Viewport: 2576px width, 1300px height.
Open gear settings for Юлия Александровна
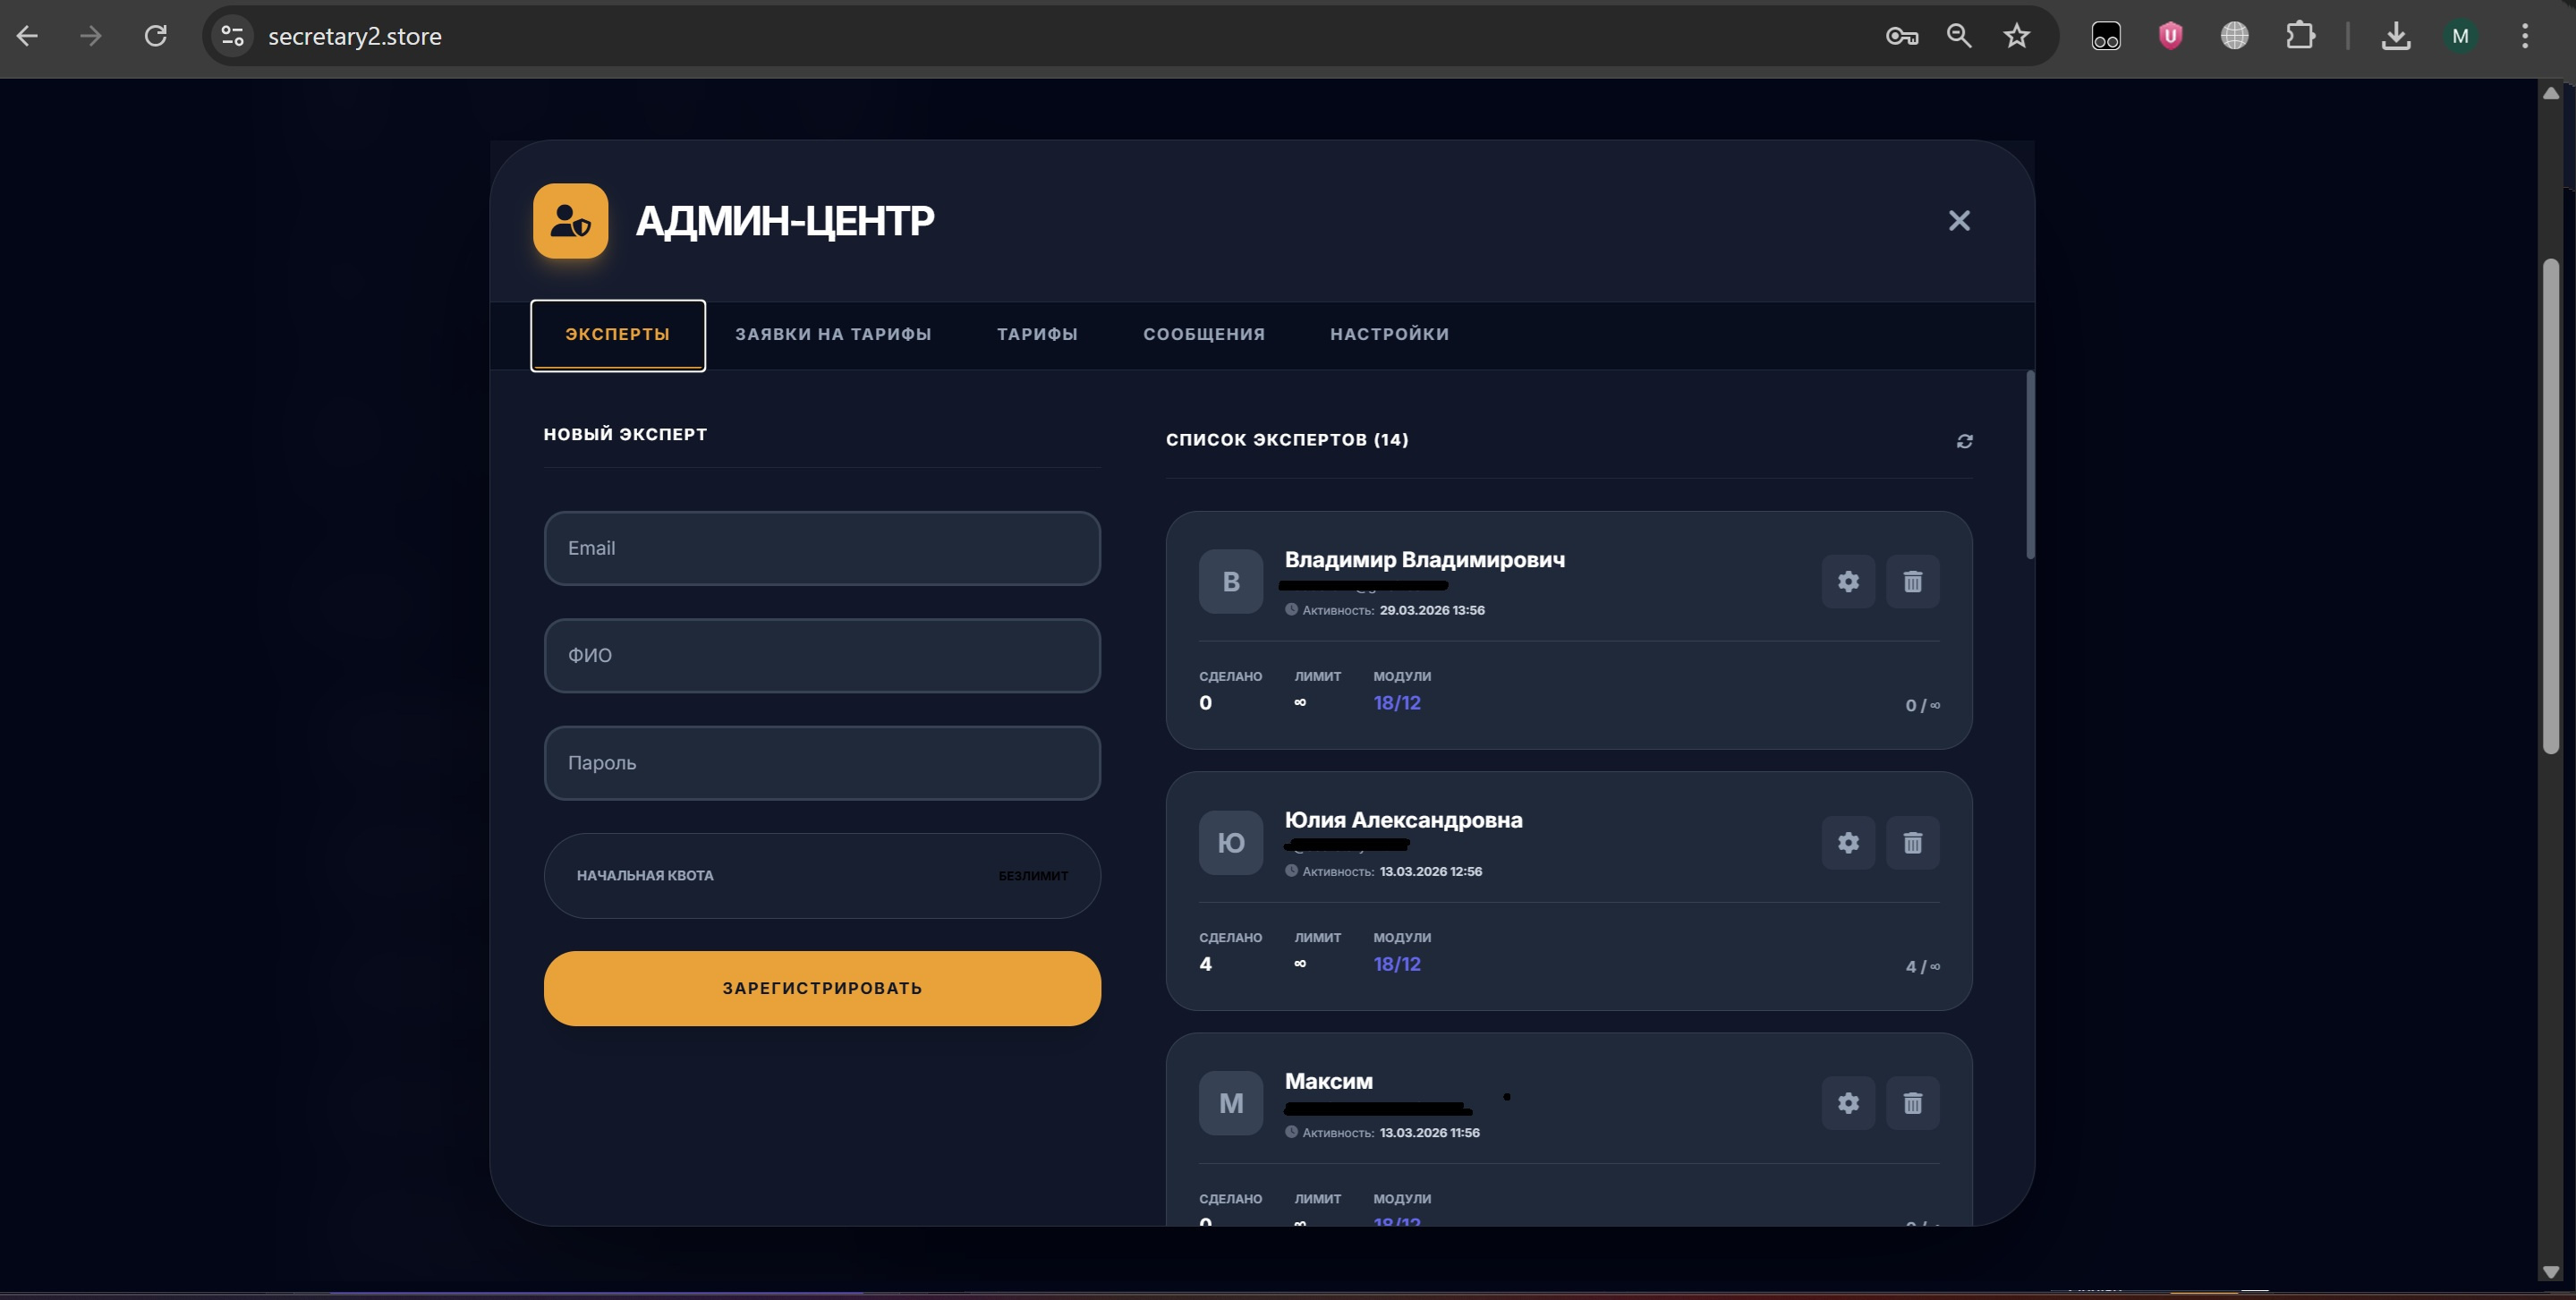1848,842
